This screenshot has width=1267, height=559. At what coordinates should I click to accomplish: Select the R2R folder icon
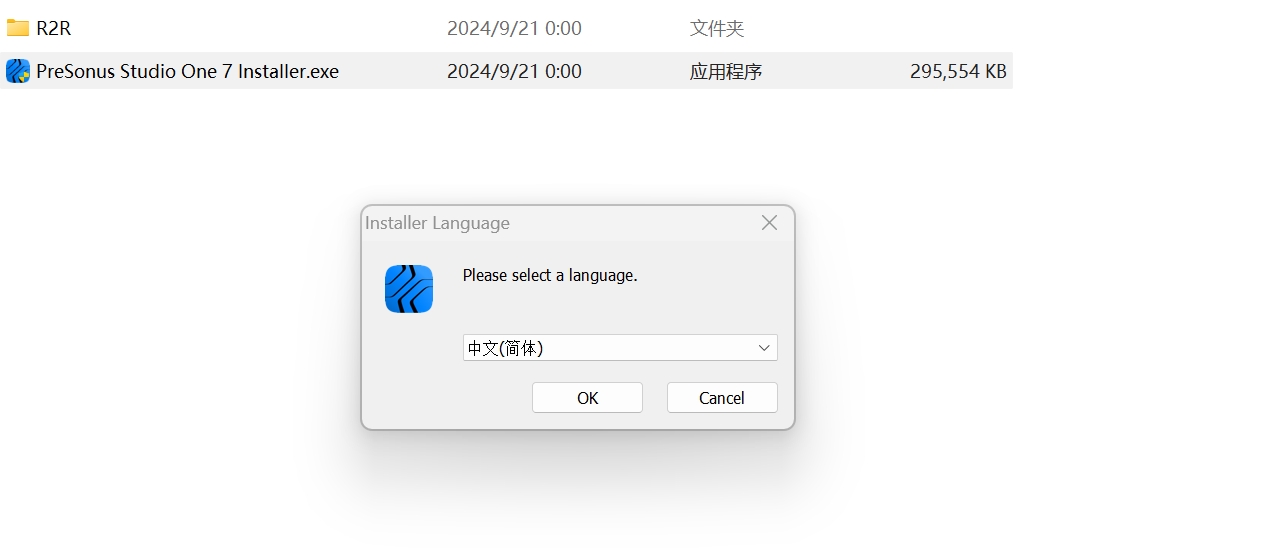click(18, 28)
